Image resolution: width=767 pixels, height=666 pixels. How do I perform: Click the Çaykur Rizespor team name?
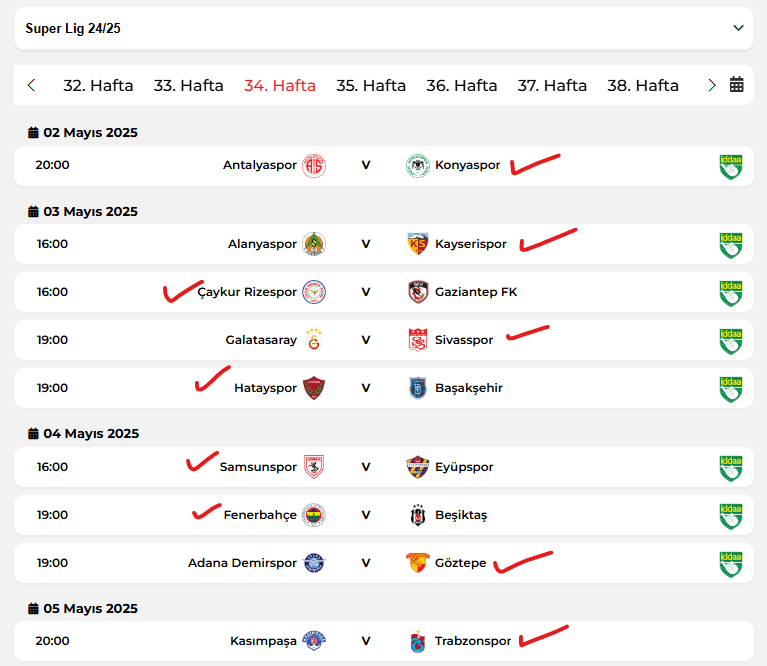[247, 292]
